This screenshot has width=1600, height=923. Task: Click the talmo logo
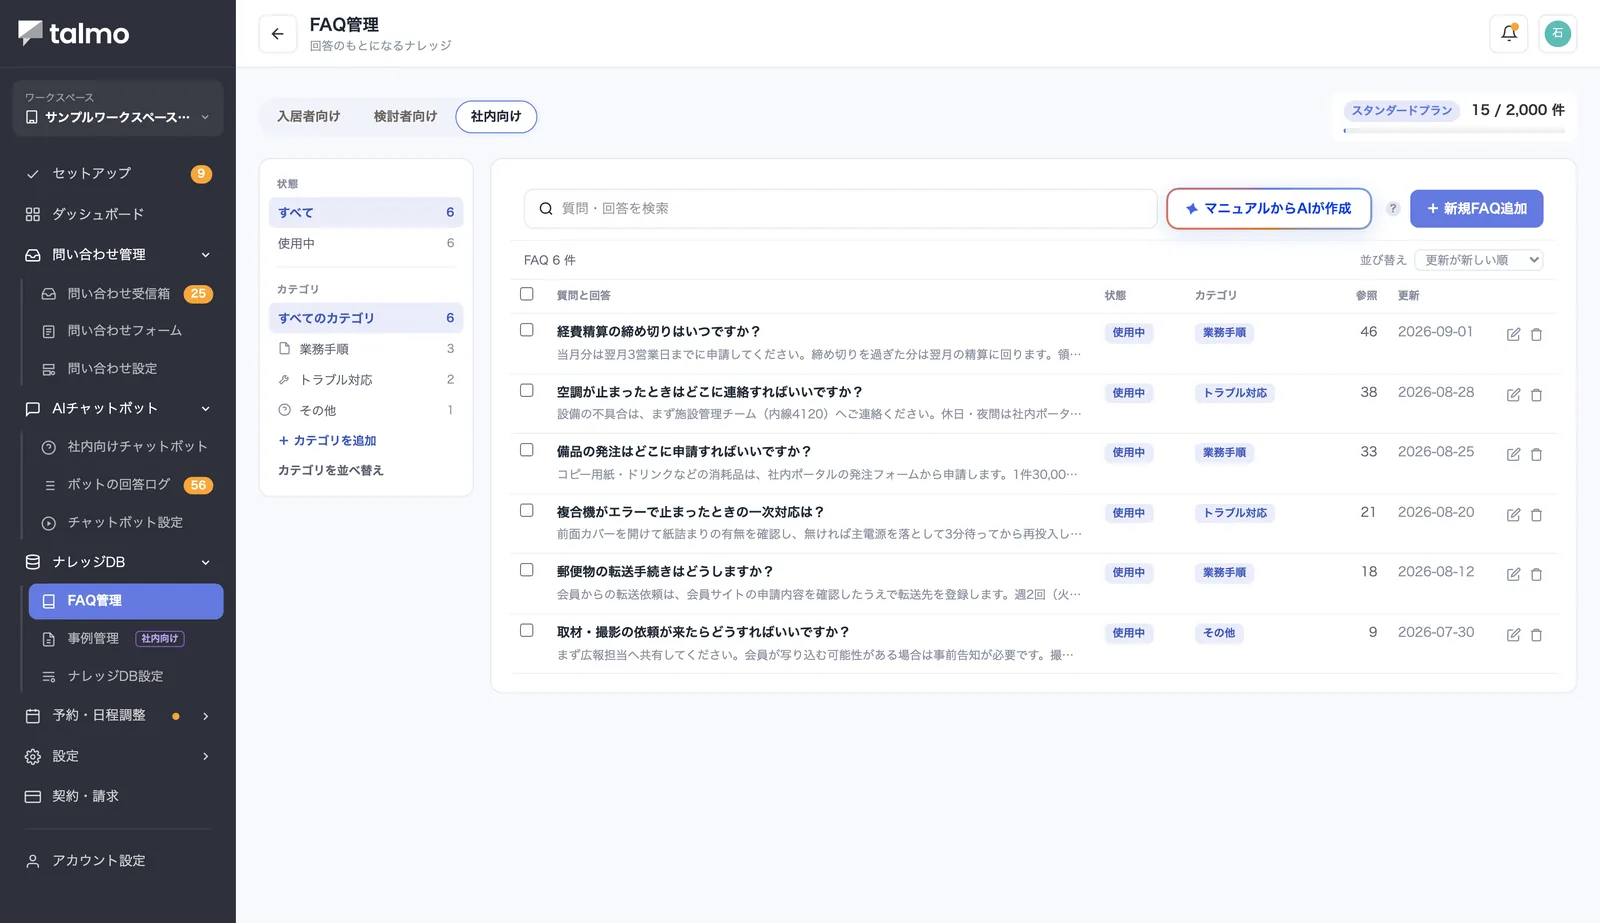point(74,34)
